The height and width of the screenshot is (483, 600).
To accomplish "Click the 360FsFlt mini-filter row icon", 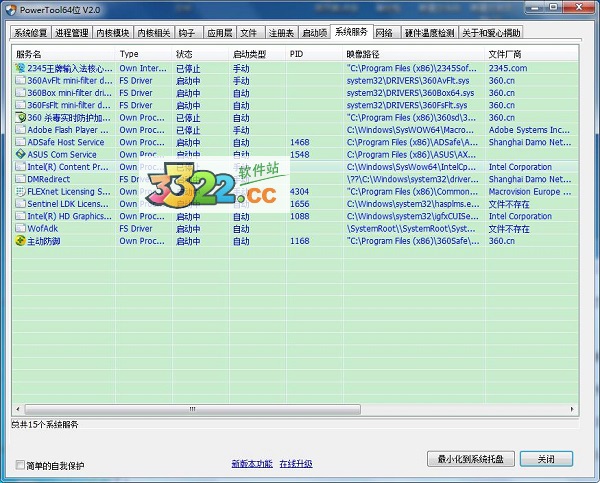I will [20, 105].
